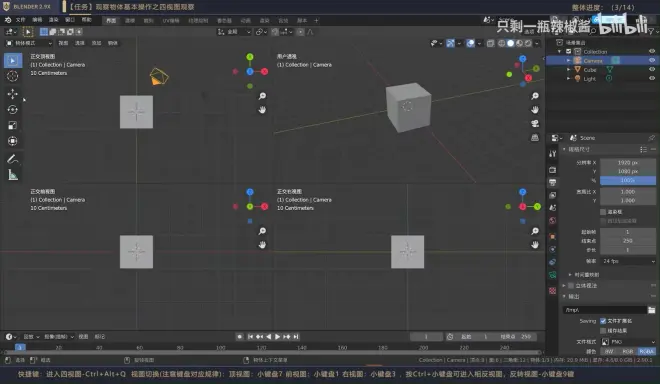Toggle Collection visibility eye icon
Viewport: 660px width, 384px height.
click(x=652, y=51)
